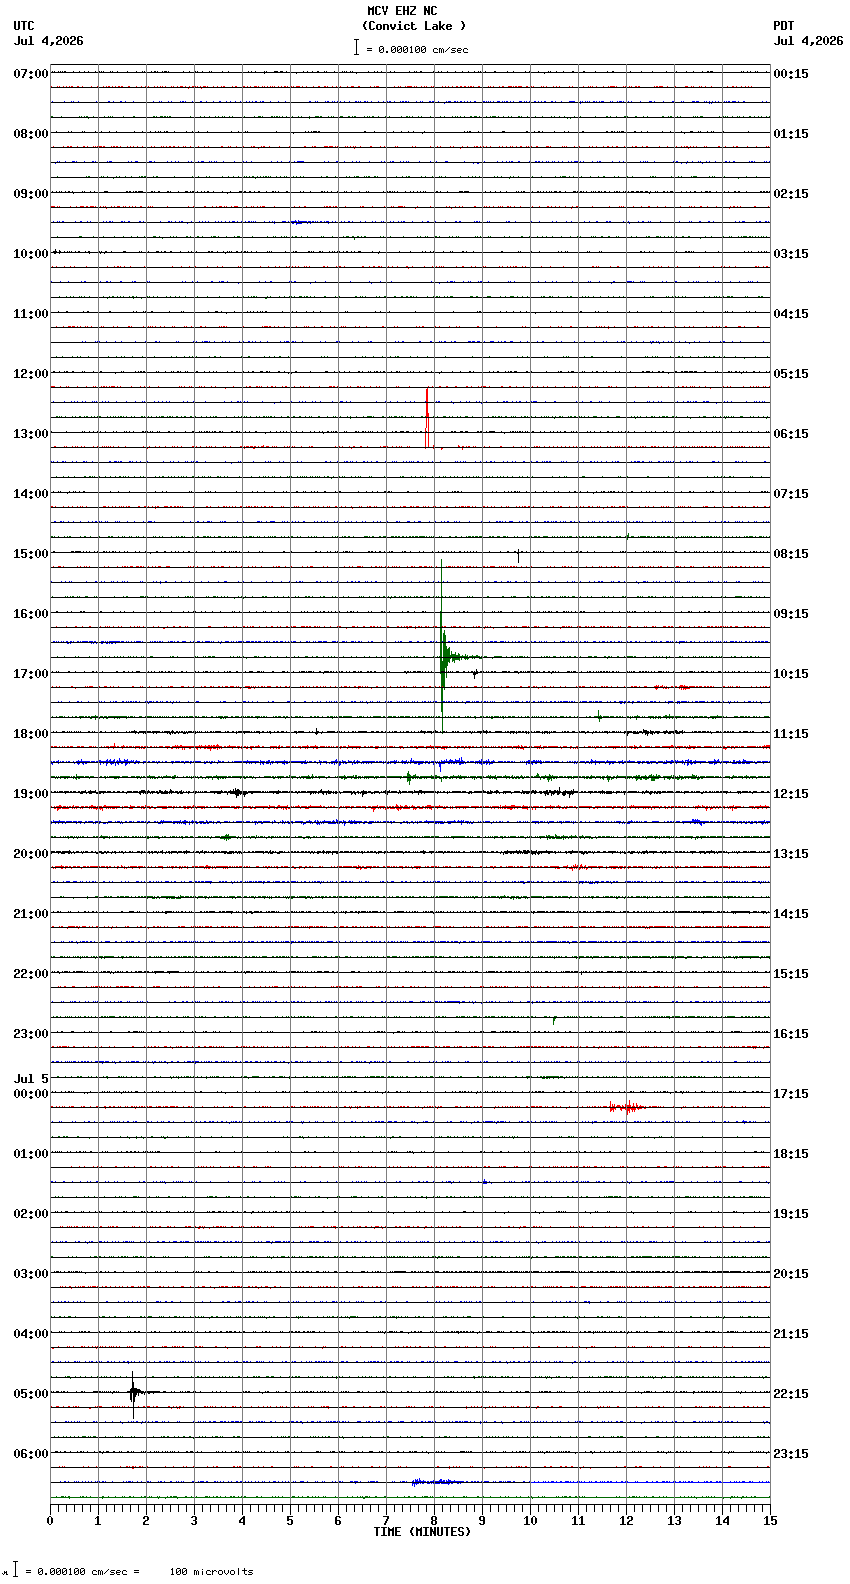Image resolution: width=850 pixels, height=1584 pixels.
Task: Select the Jul 4,2026 date under PDT
Action: tap(808, 41)
